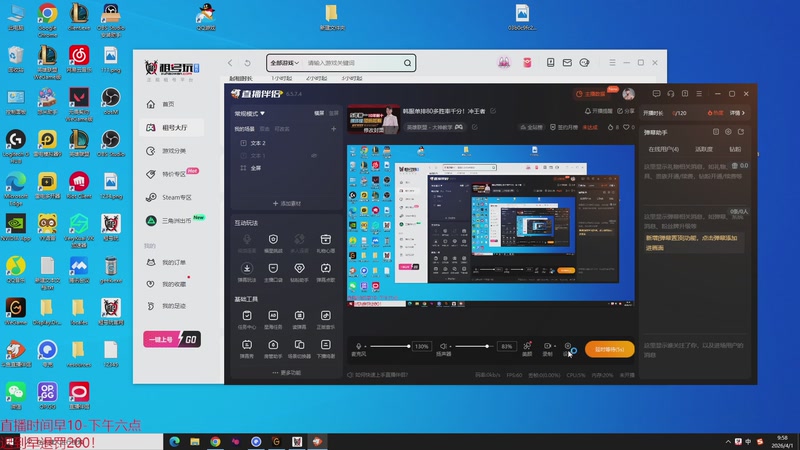Open the 弹幕点歌 music icon
Screen dimensions: 800x450
pyautogui.click(x=326, y=268)
